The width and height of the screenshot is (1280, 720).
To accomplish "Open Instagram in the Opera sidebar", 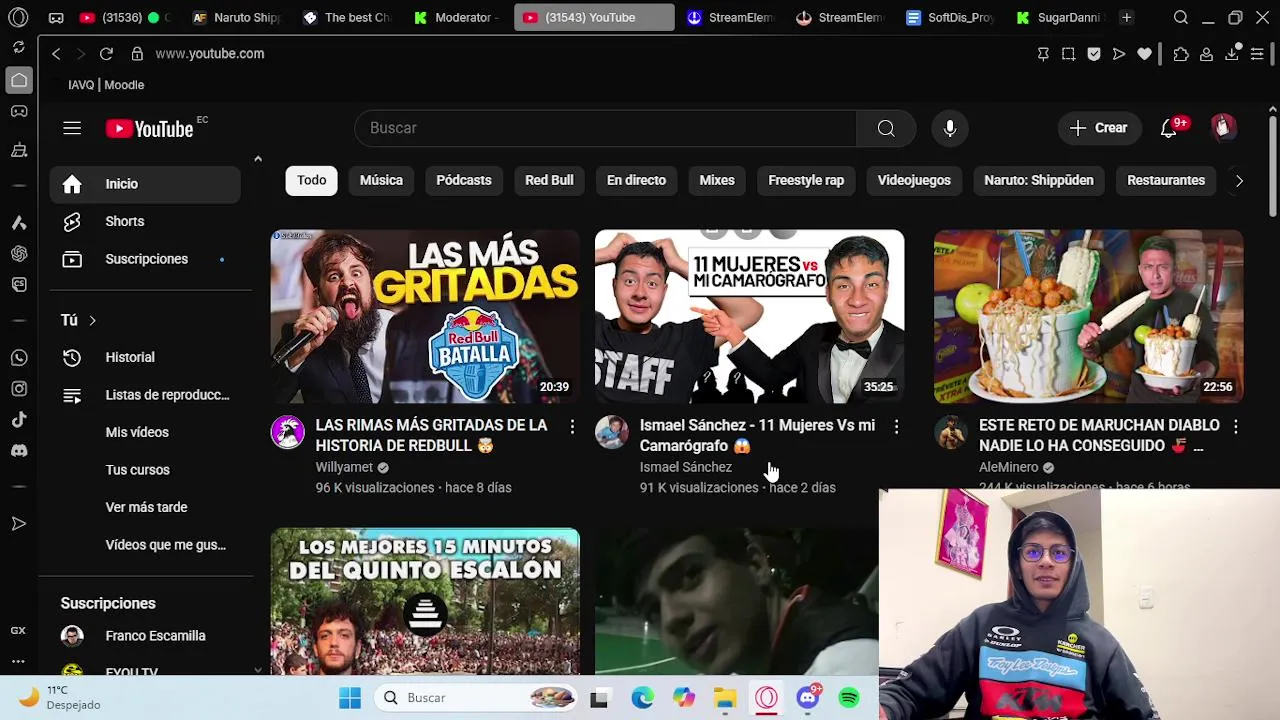I will [19, 389].
